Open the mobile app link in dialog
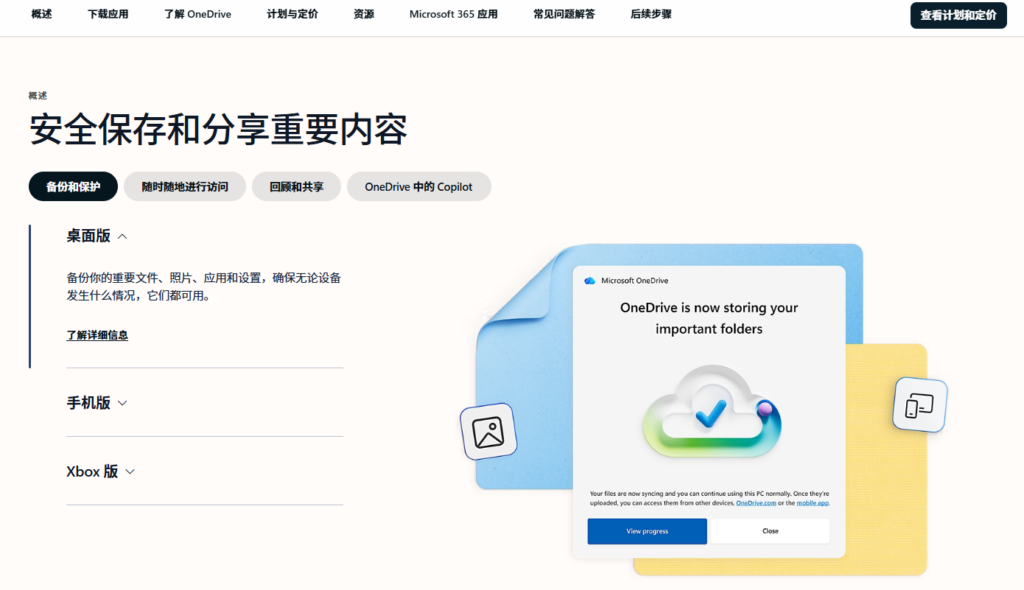This screenshot has height=590, width=1024. tap(812, 503)
